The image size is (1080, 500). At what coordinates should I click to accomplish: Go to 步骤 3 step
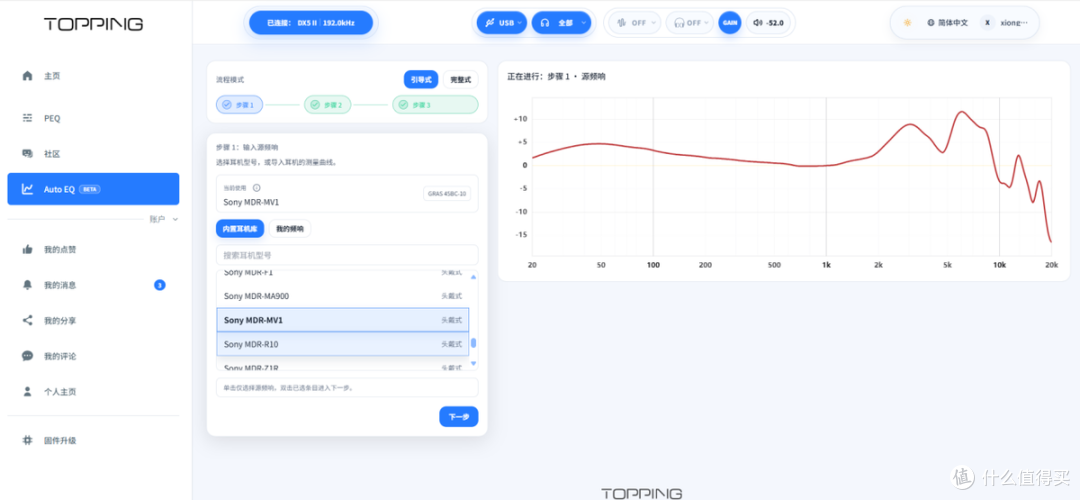point(435,105)
